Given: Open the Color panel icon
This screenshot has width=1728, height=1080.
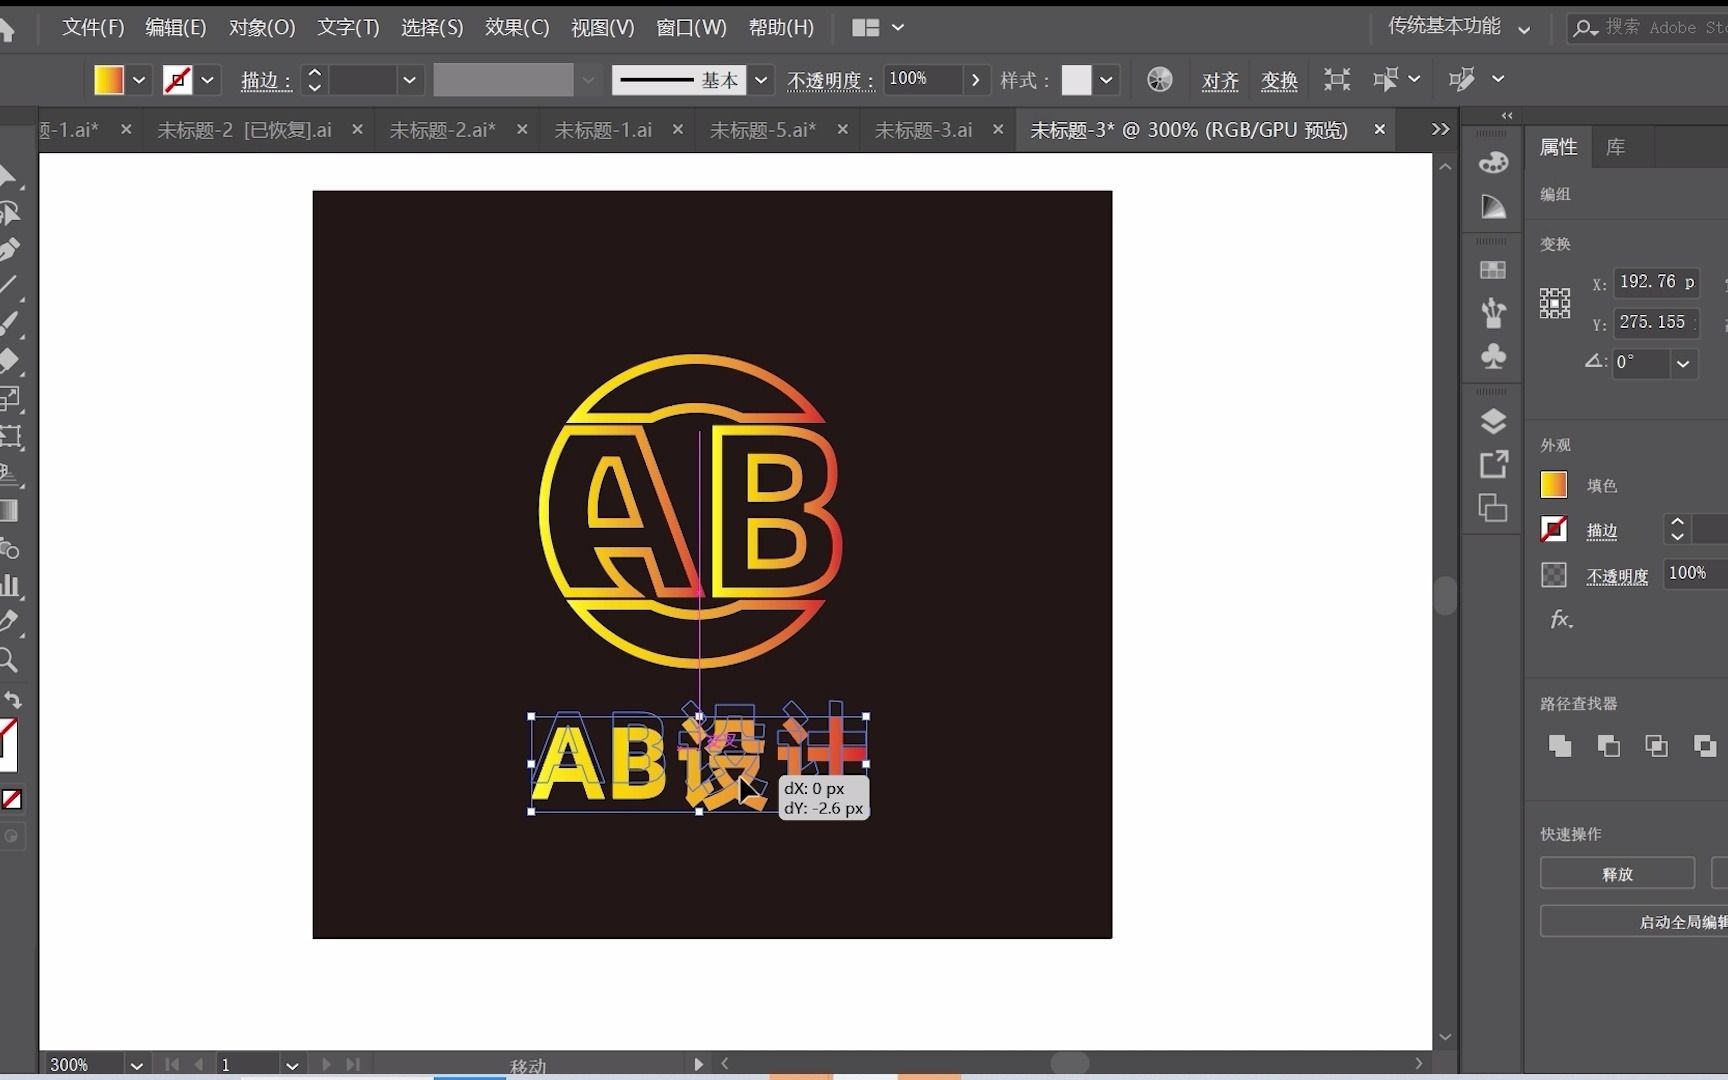Looking at the screenshot, I should pyautogui.click(x=1493, y=162).
